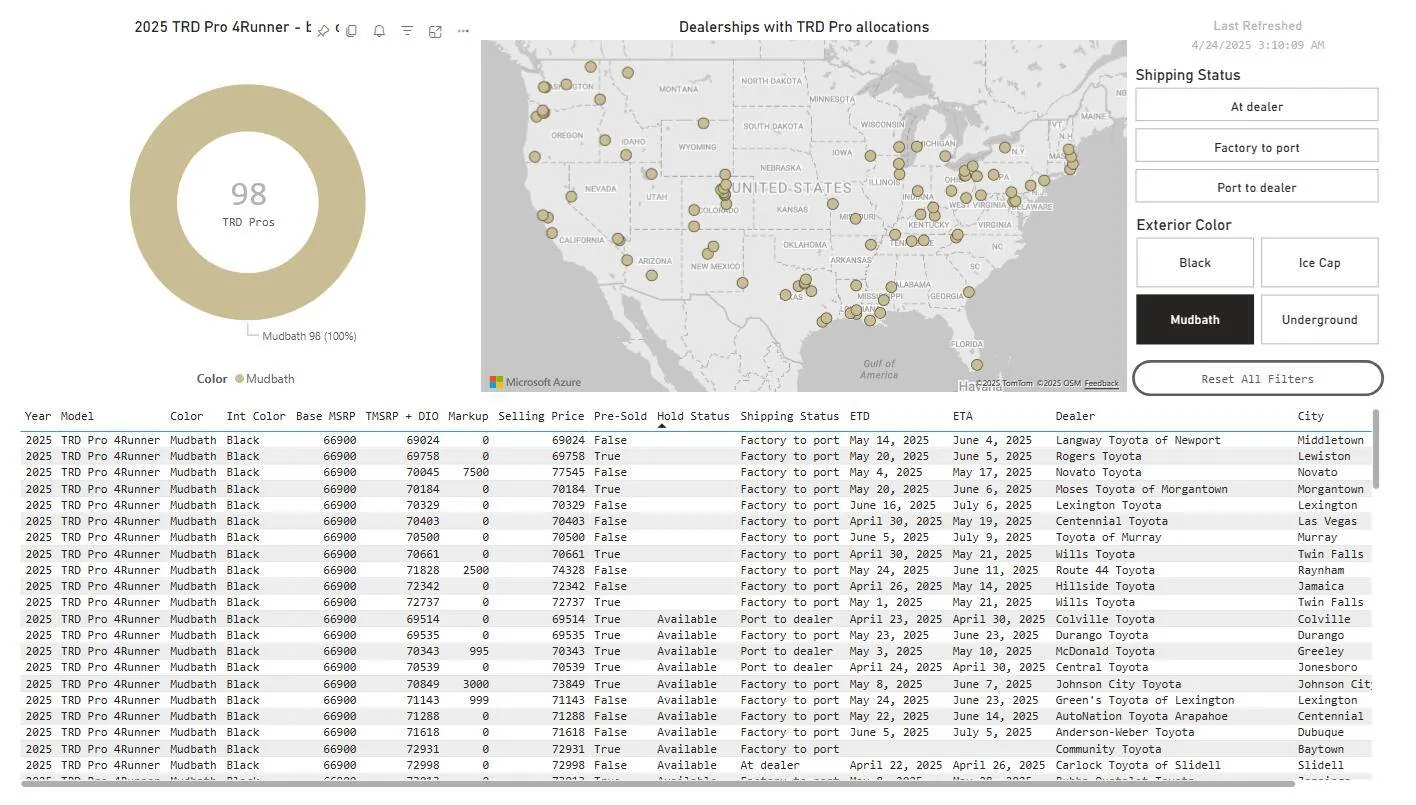
Task: Sort table by Selling Price column header
Action: pyautogui.click(x=541, y=416)
